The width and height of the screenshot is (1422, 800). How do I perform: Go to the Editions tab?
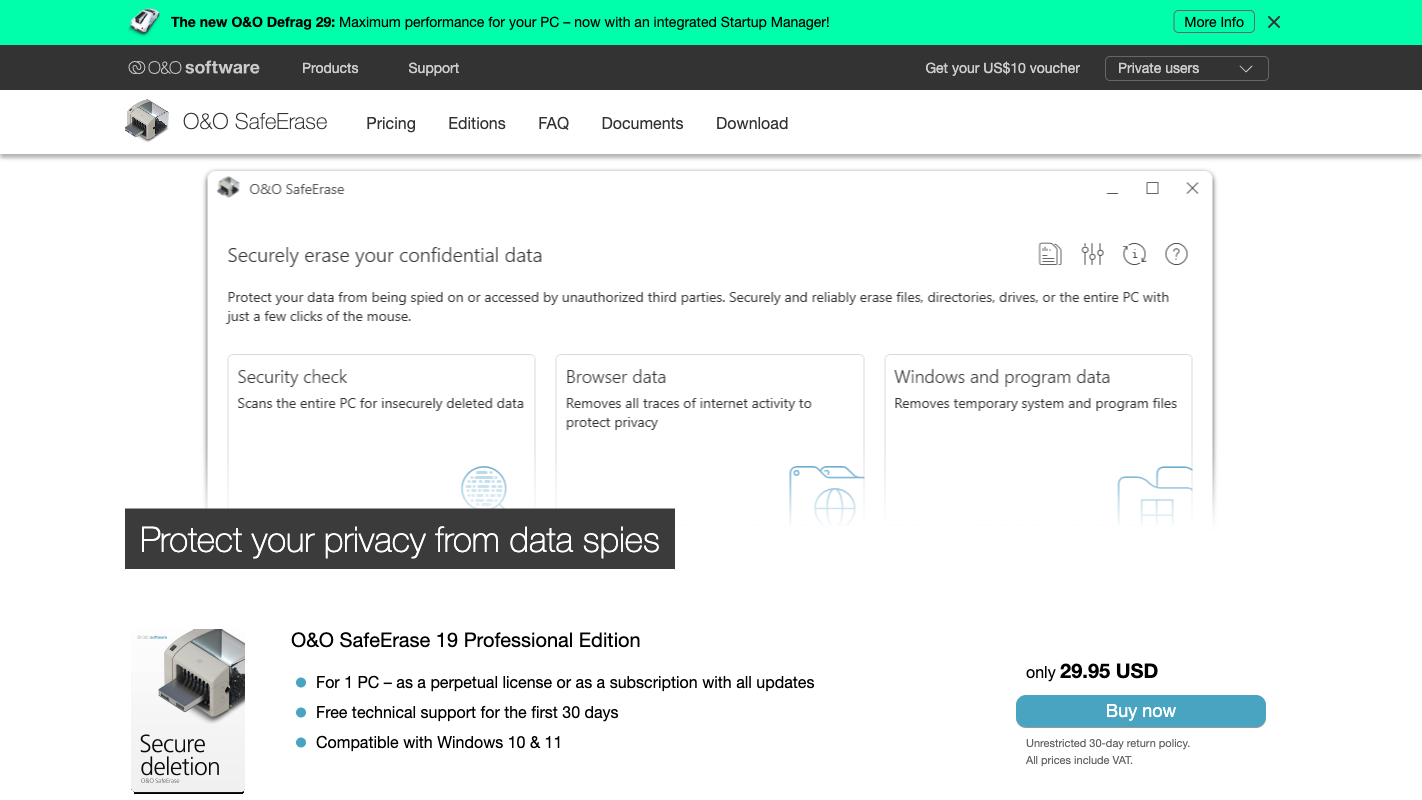pos(477,123)
